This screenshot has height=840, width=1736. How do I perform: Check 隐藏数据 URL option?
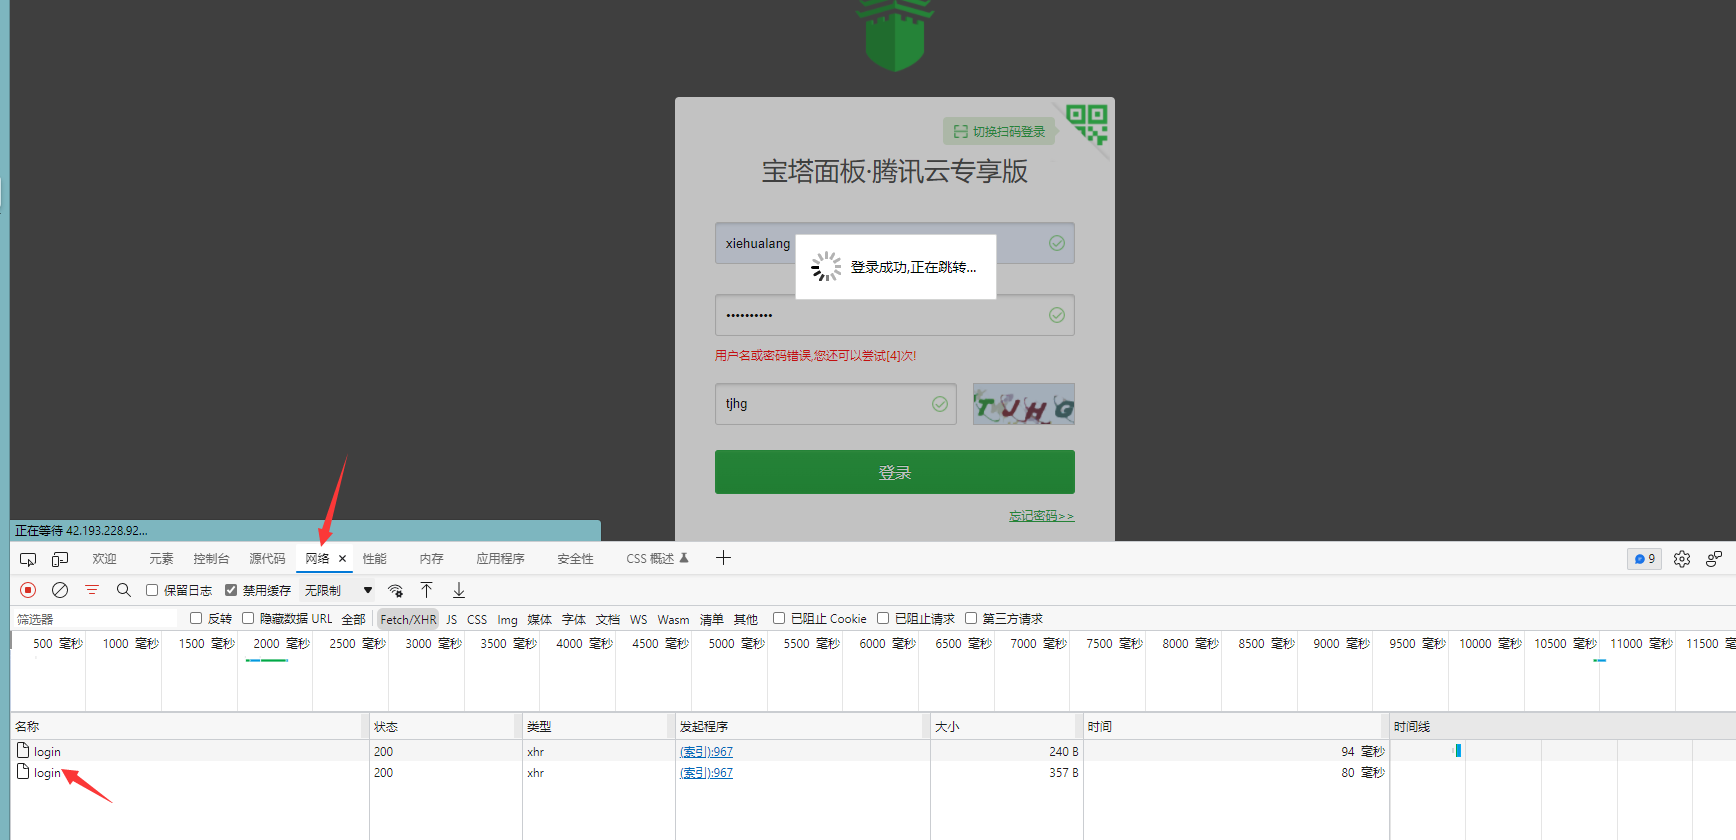248,618
